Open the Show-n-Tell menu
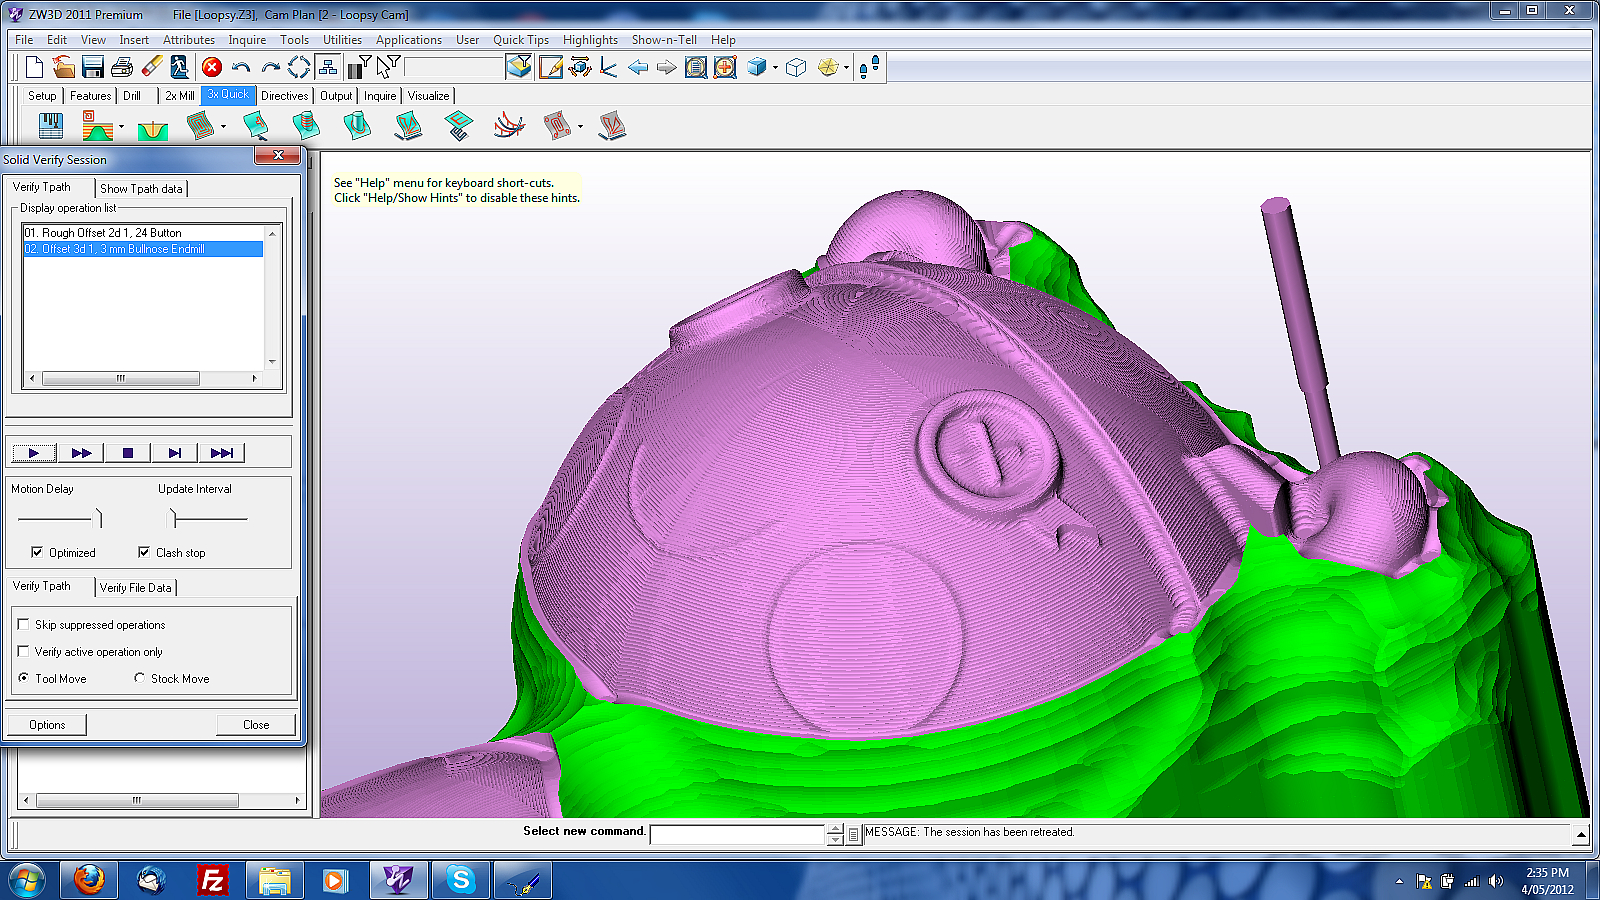The height and width of the screenshot is (900, 1600). (664, 40)
